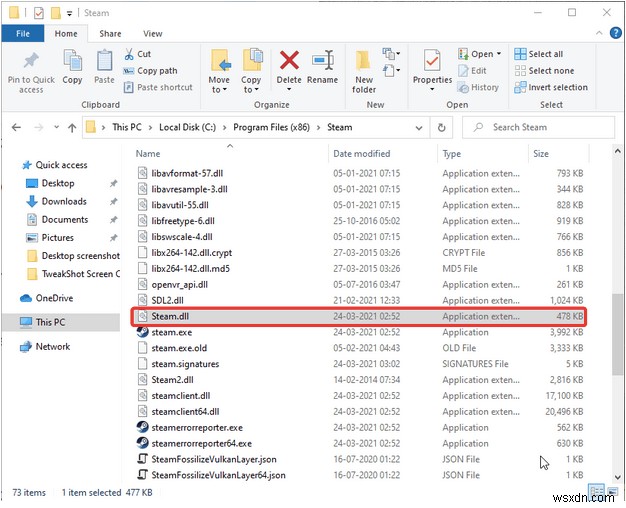
Task: Select the libx264-142.dll.crypt file
Action: pos(191,253)
